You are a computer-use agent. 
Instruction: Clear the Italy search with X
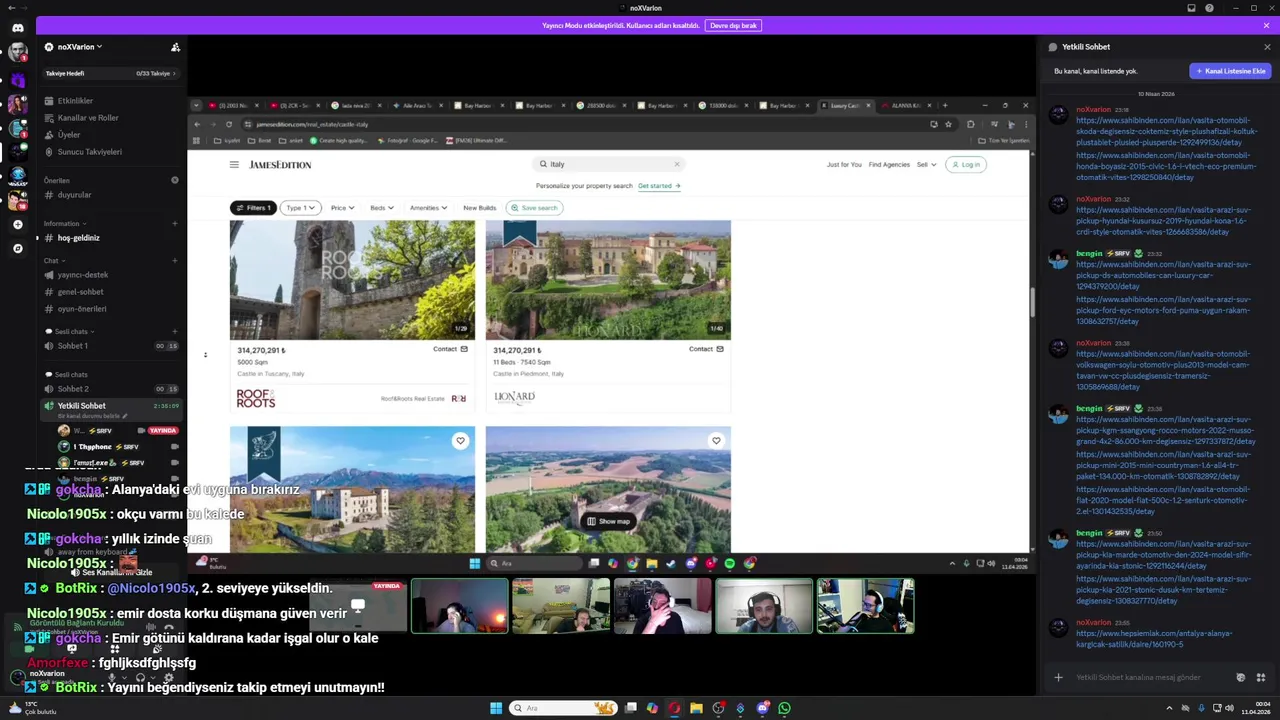point(676,164)
